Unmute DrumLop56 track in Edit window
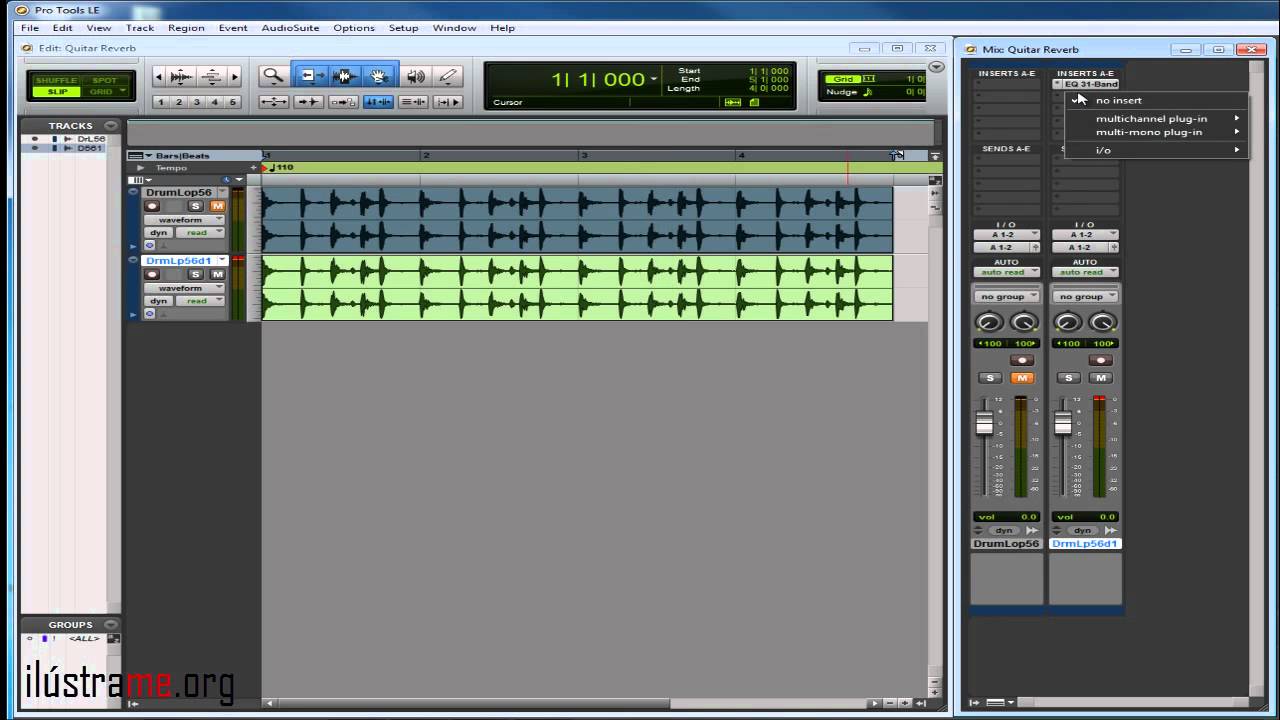 point(217,206)
